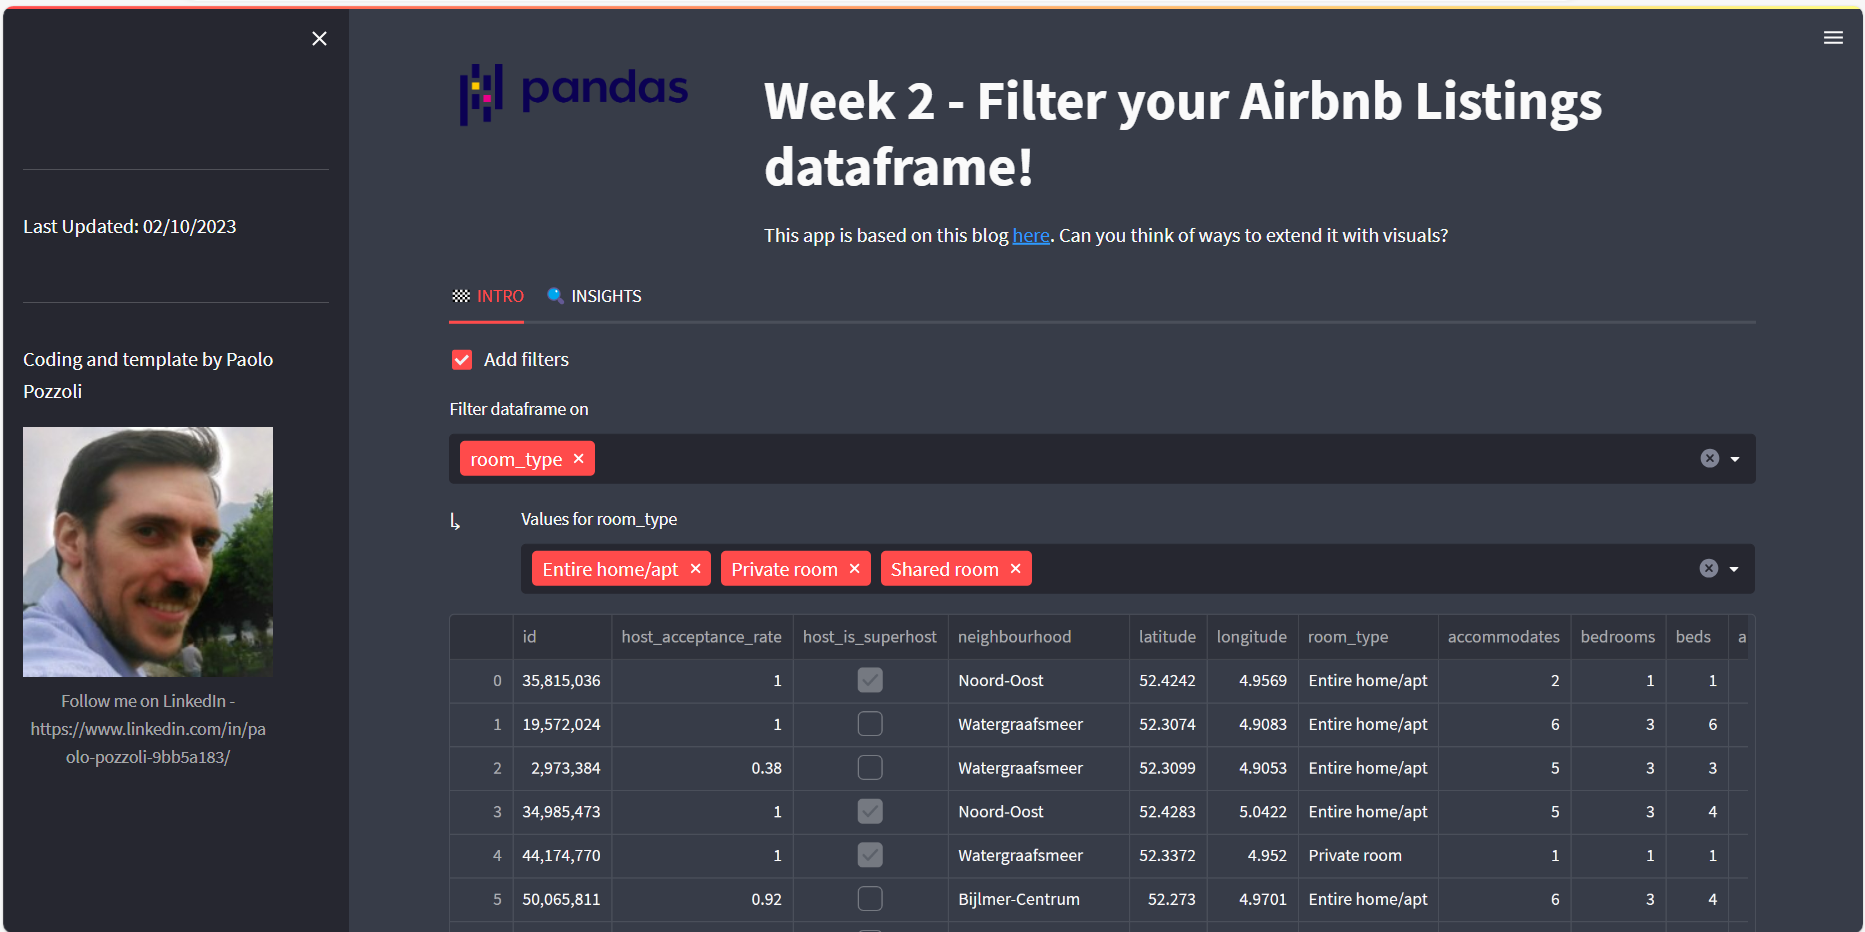This screenshot has height=932, width=1865.
Task: Click Paolo Pozzoli's profile photo
Action: tap(148, 551)
